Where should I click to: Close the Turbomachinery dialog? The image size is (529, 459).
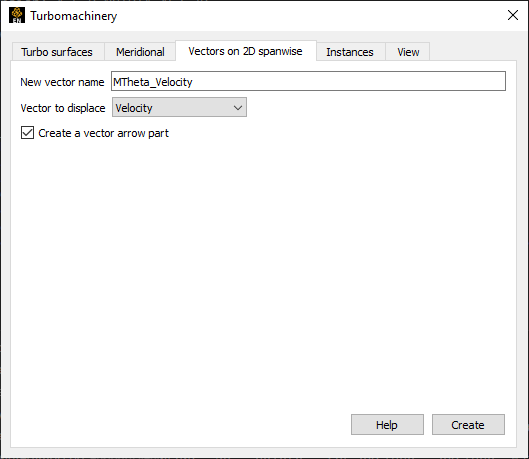coord(513,15)
